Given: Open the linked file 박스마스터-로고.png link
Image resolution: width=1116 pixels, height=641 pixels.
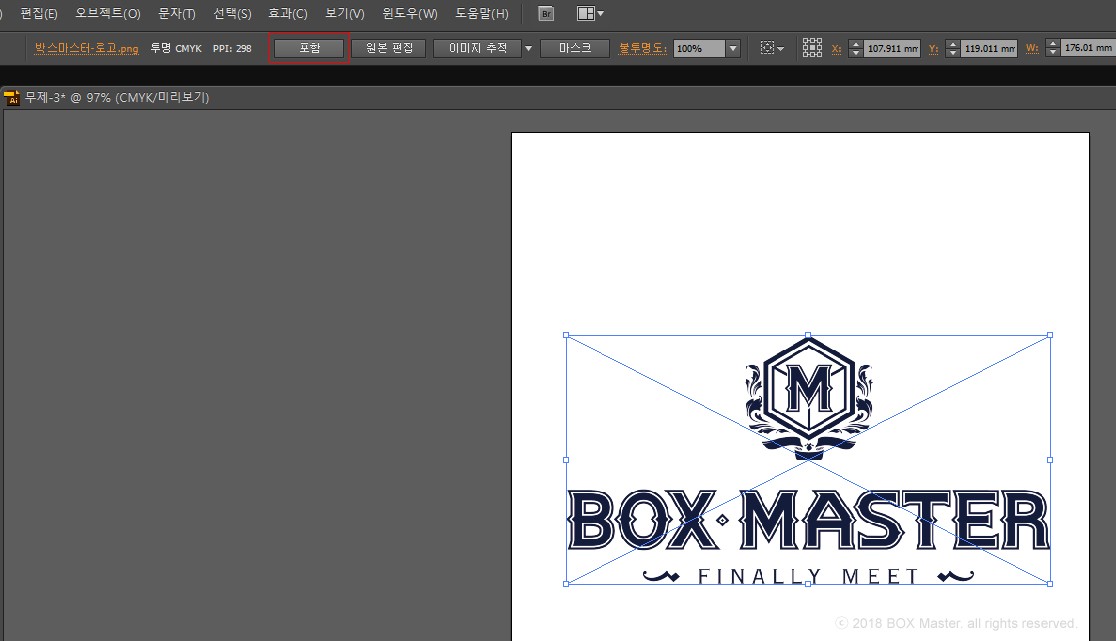Looking at the screenshot, I should coord(87,48).
